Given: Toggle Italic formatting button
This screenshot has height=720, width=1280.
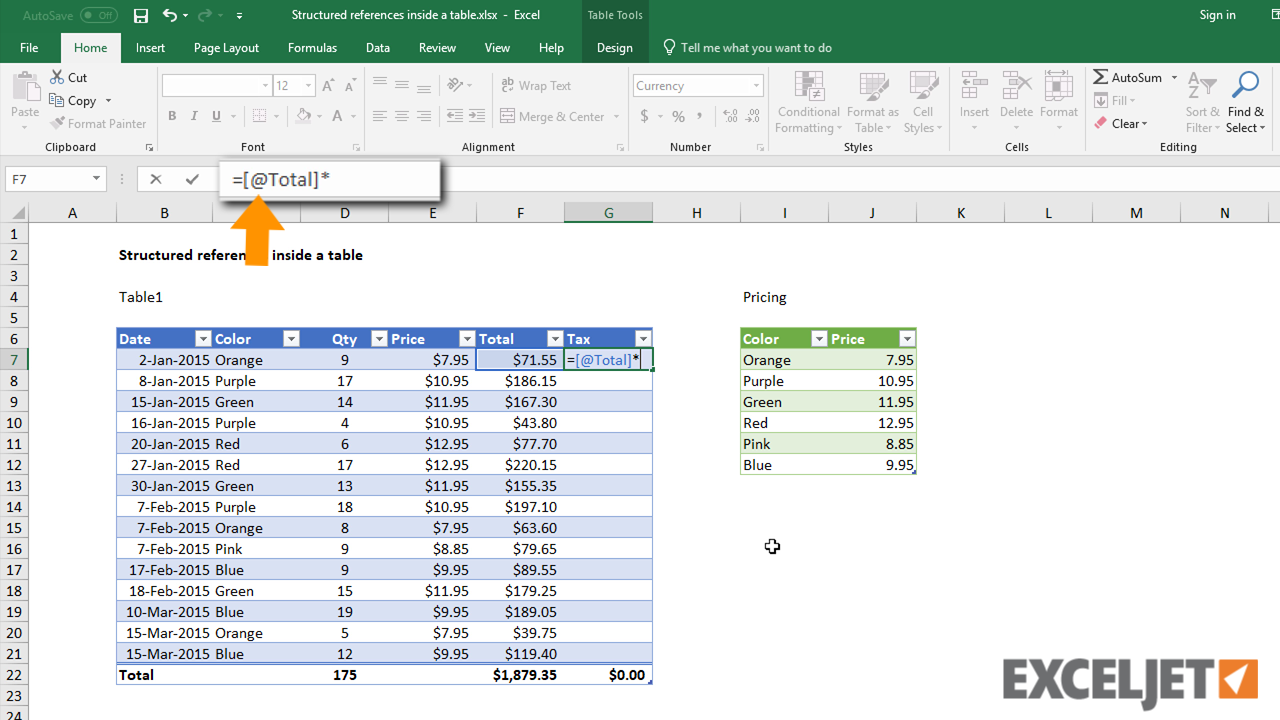Looking at the screenshot, I should point(194,116).
